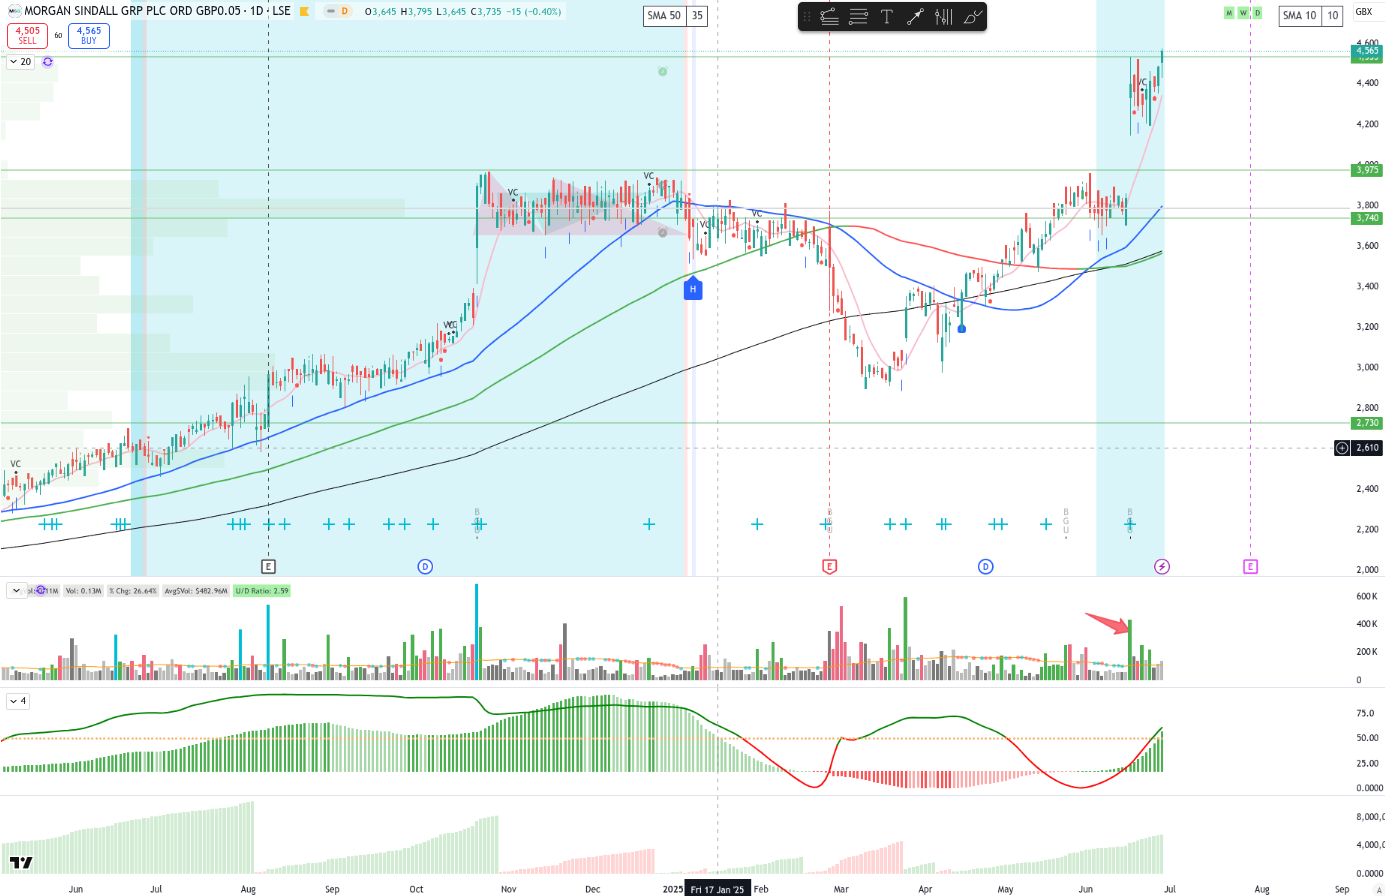This screenshot has width=1385, height=896.
Task: Toggle the M timeframe indicator badge
Action: [x=1229, y=13]
